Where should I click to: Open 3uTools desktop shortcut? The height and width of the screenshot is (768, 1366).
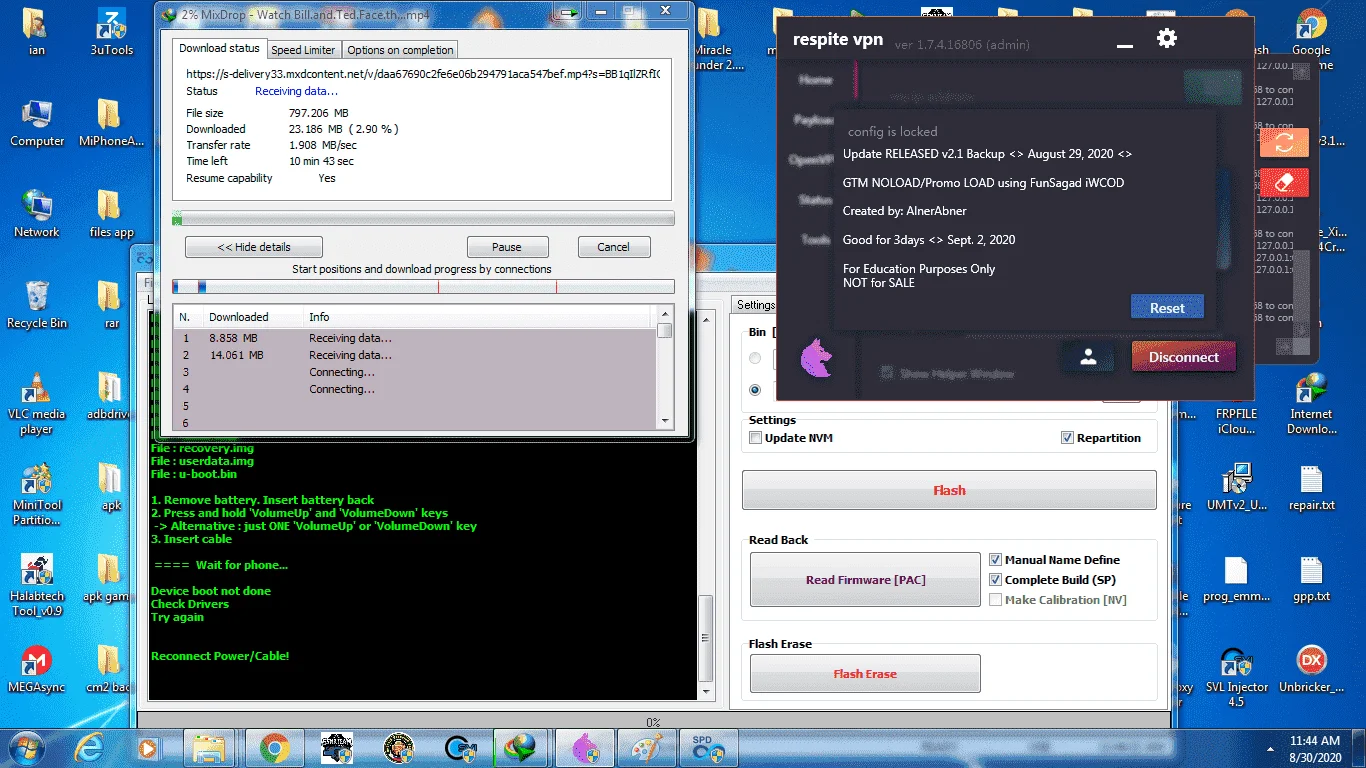pos(111,32)
